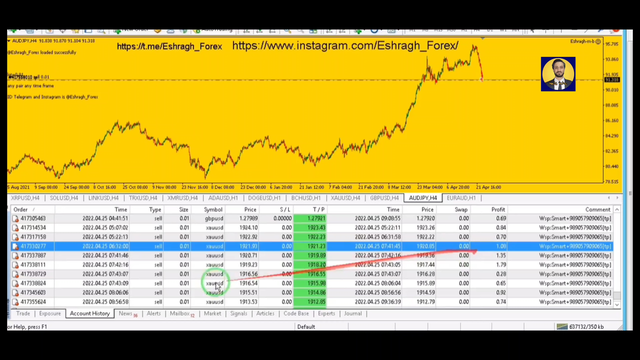Click the order icon for 417337887
Screen dimensions: 640x360
[15, 256]
